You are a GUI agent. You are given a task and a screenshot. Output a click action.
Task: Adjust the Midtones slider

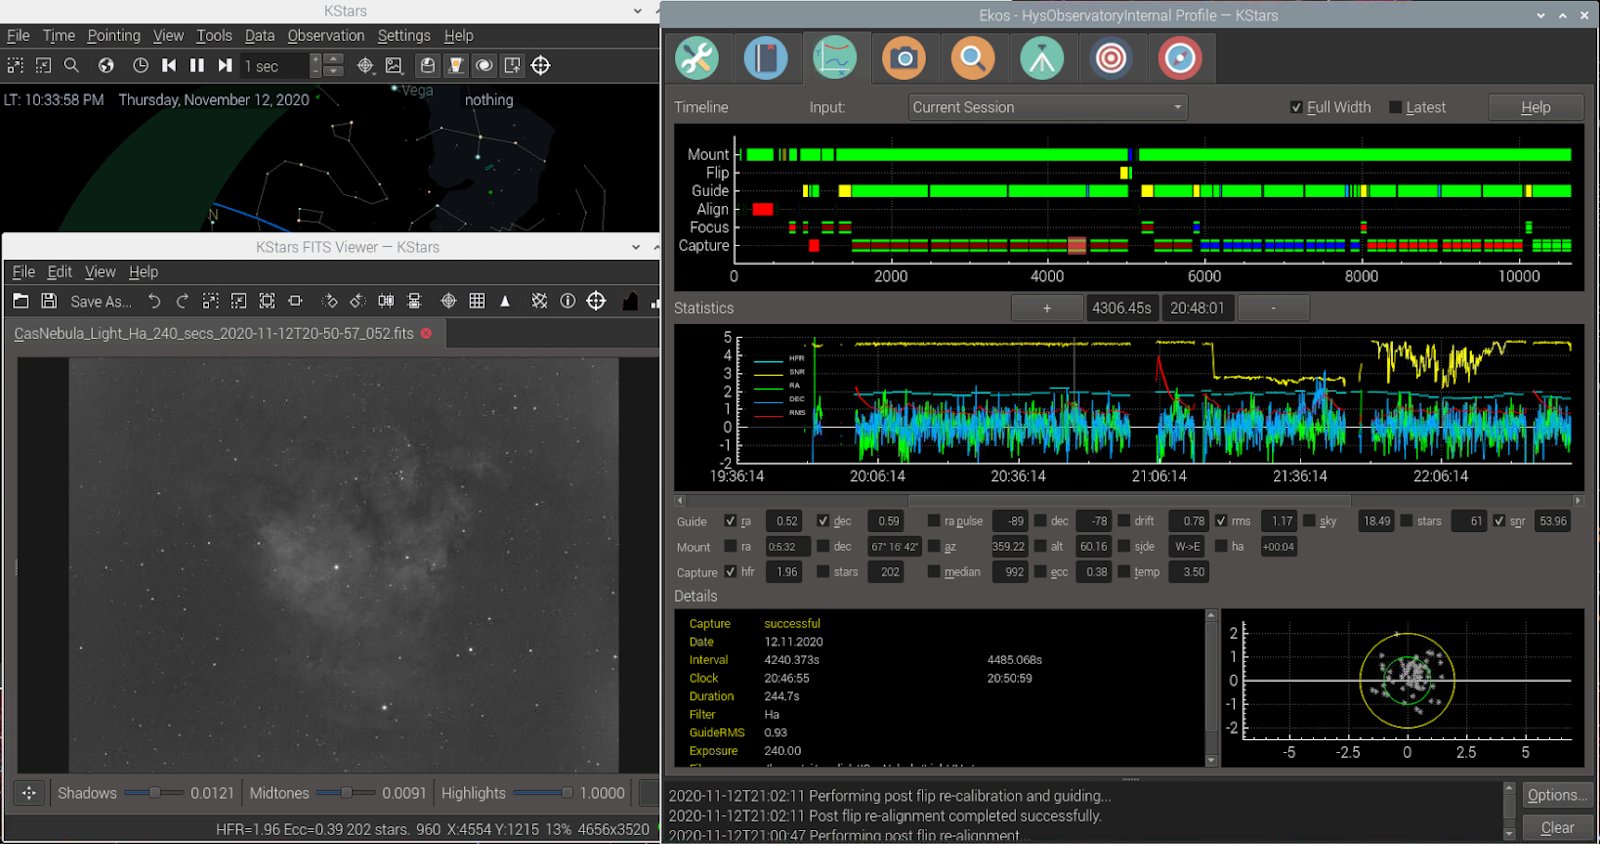[x=346, y=793]
